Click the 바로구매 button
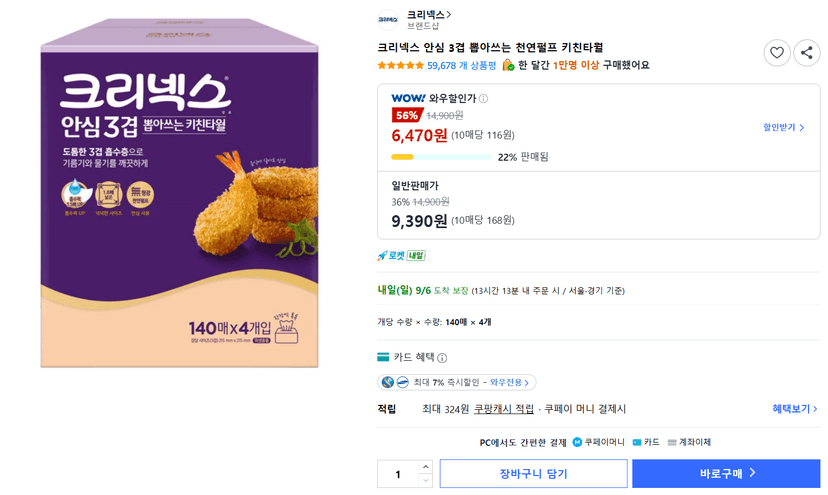 (x=726, y=473)
